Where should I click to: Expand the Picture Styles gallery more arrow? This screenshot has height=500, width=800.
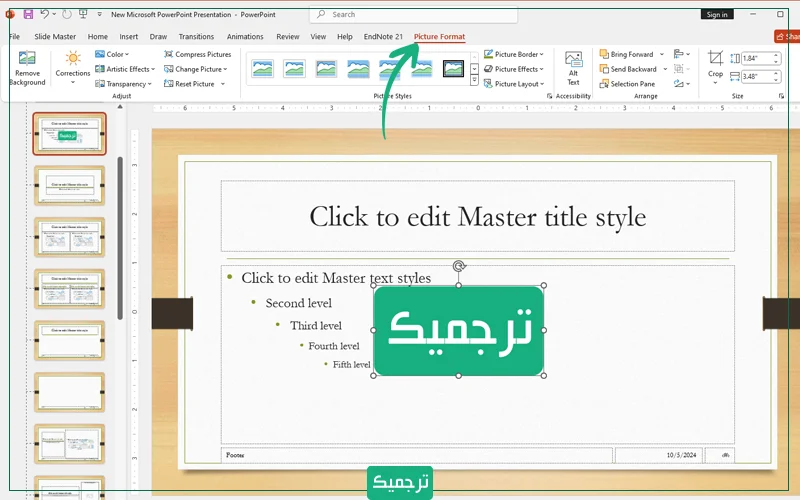(474, 81)
